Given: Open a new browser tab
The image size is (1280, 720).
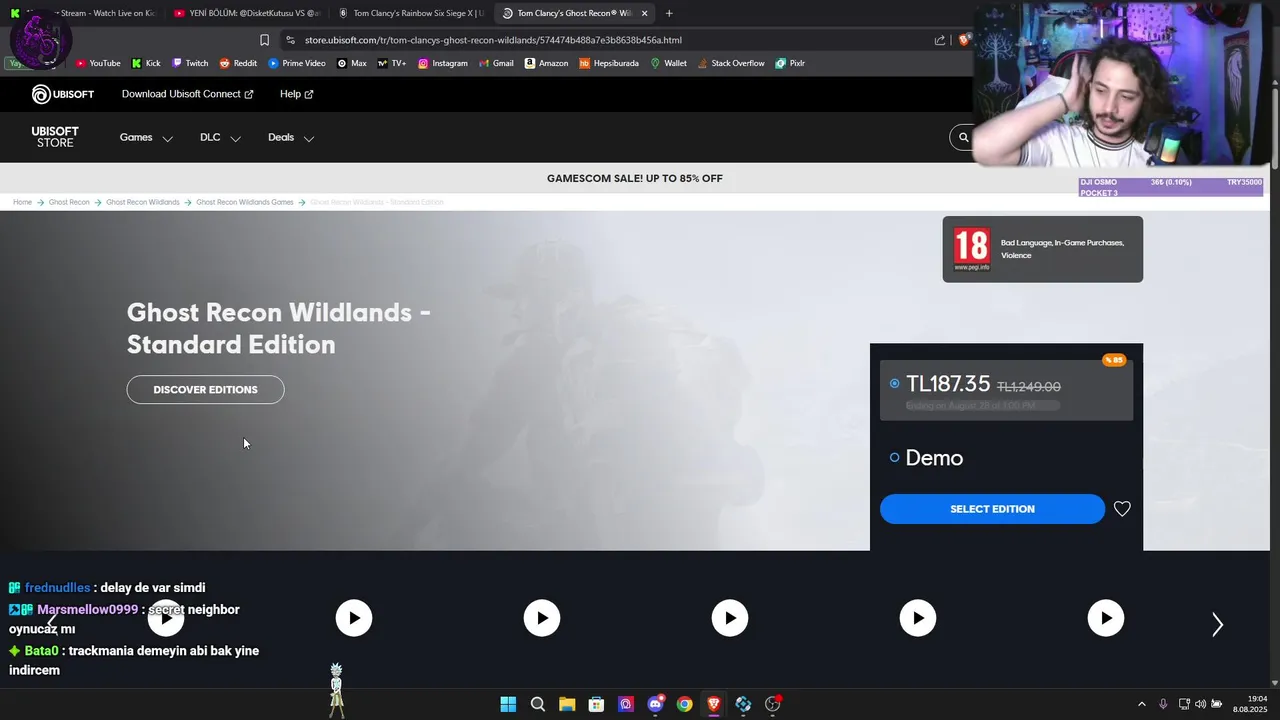Looking at the screenshot, I should (669, 13).
